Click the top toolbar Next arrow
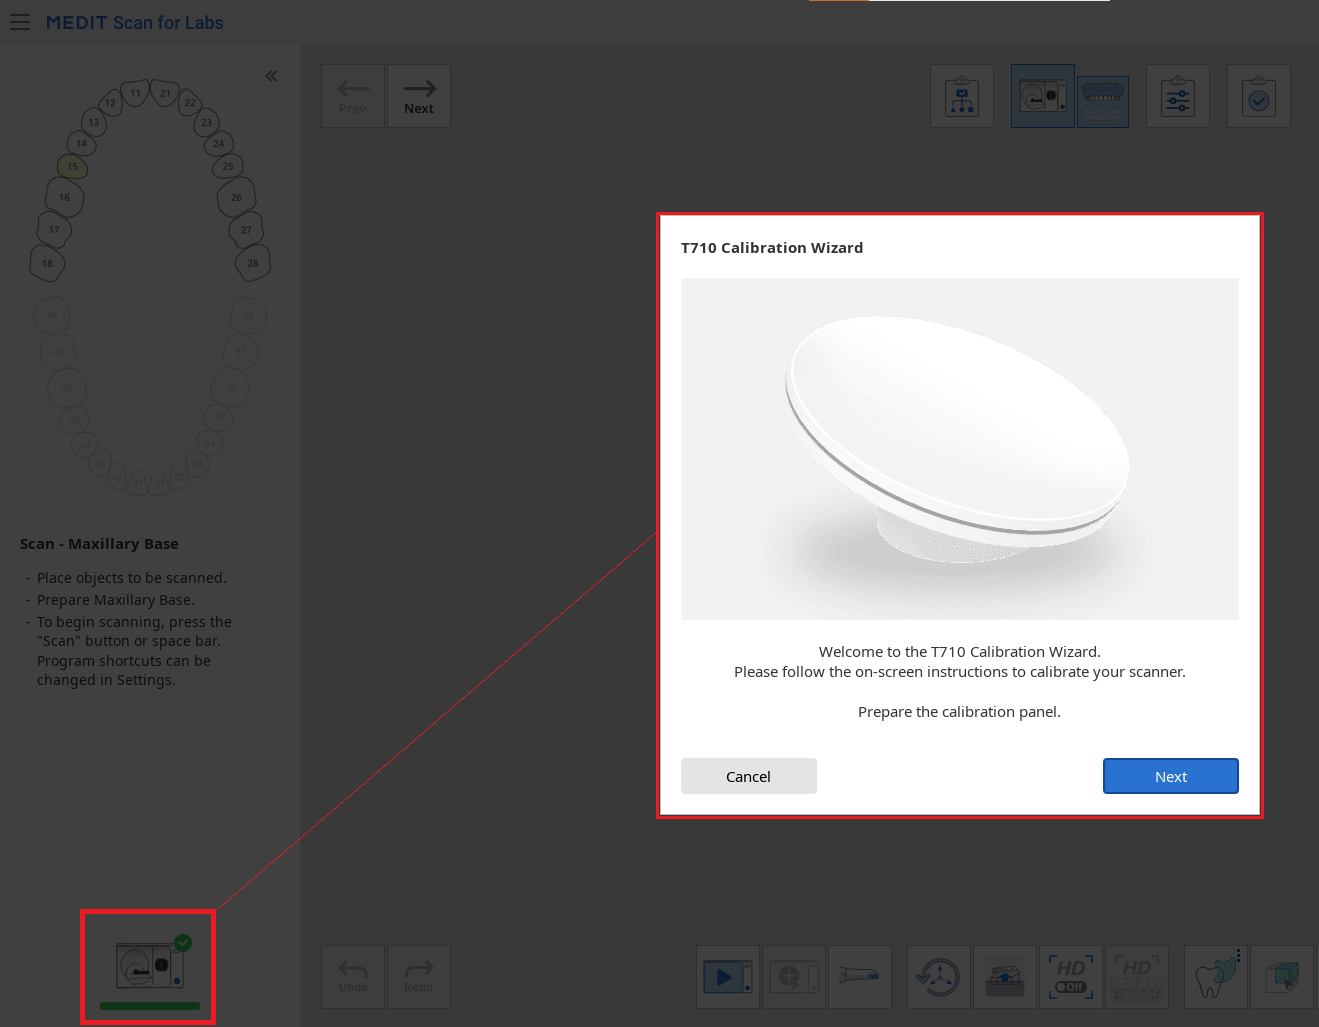The image size is (1319, 1027). tap(419, 96)
